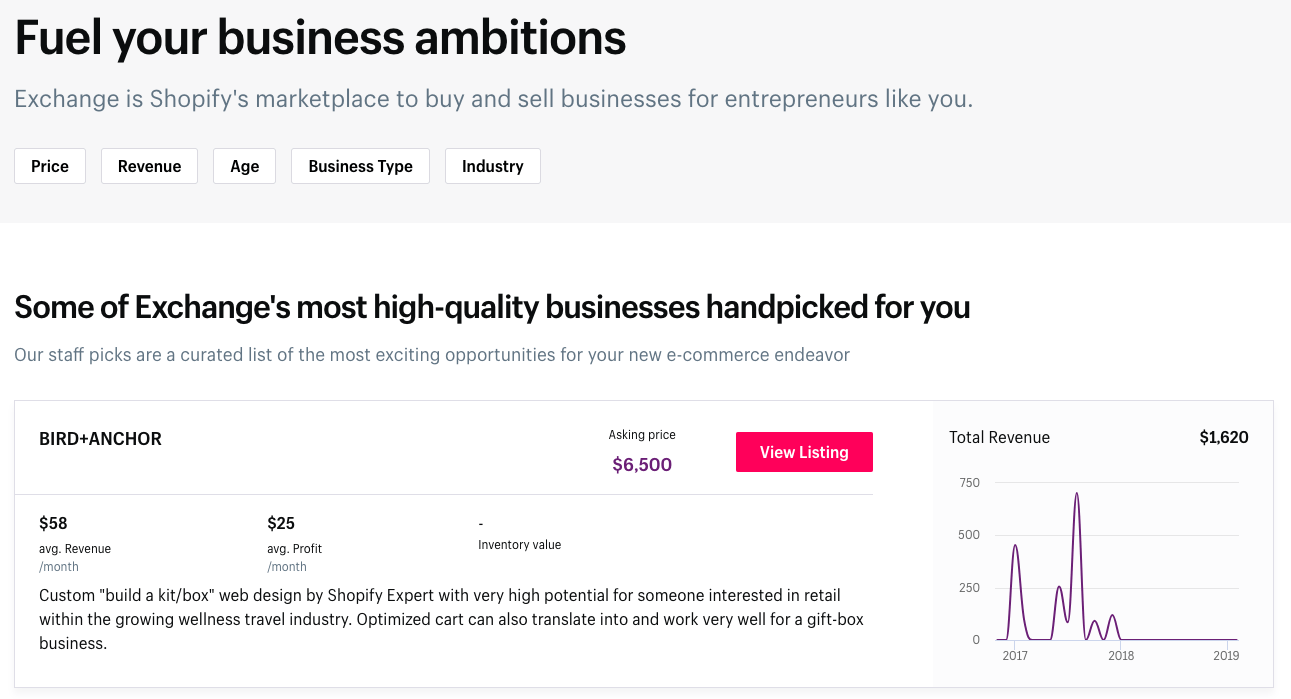
Task: Click the 750 label on chart's vertical axis
Action: [969, 483]
